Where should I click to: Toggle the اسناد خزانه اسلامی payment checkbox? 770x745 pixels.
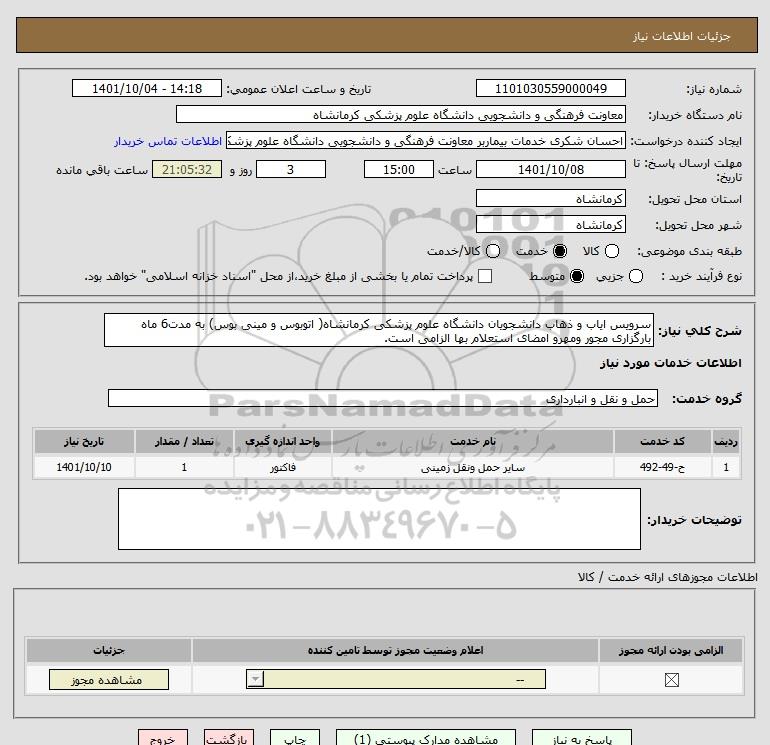[x=485, y=276]
